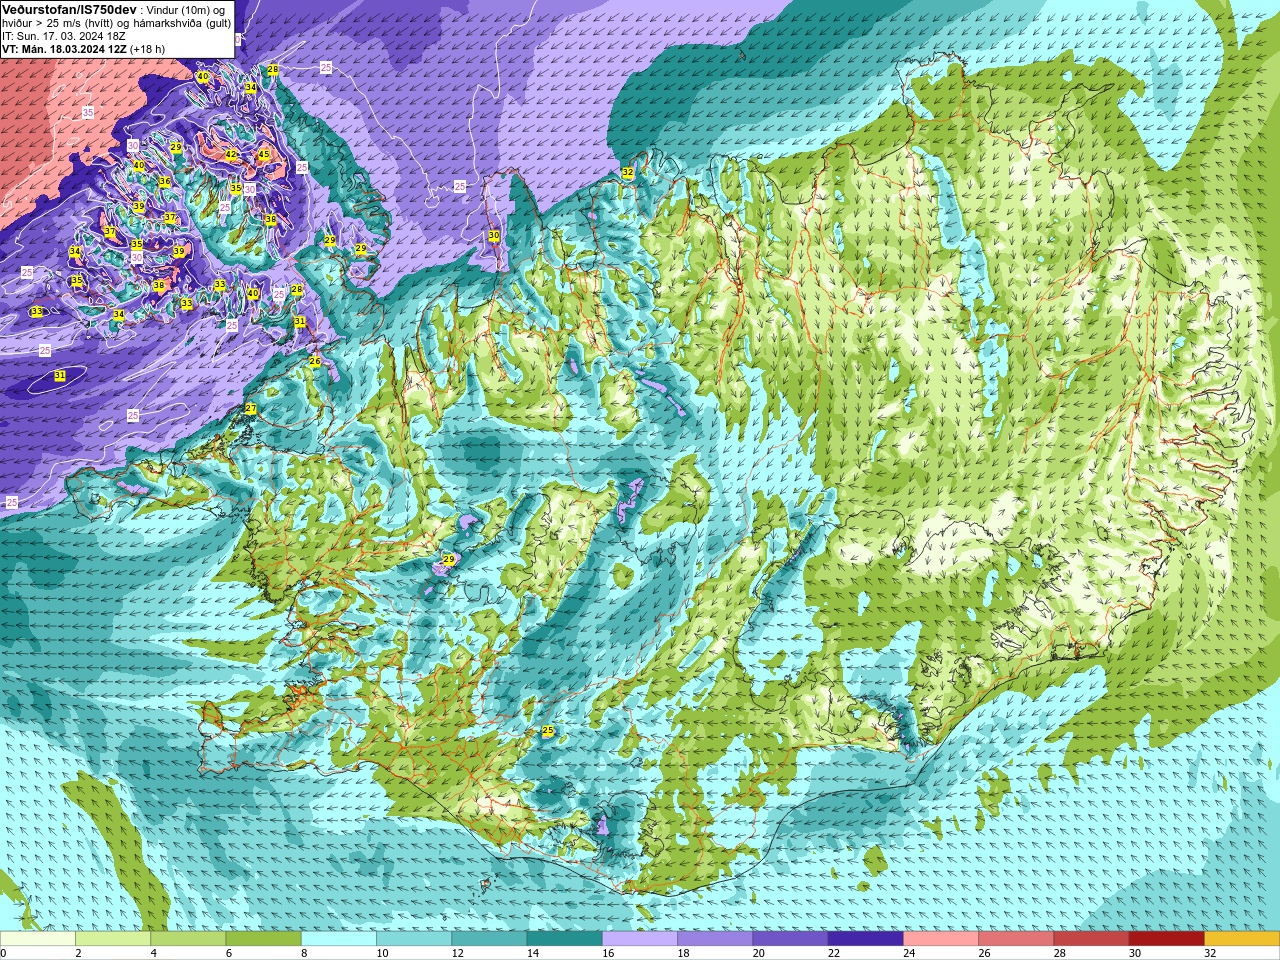The height and width of the screenshot is (960, 1280).
Task: Click the 24–26 m/s light pink legend swatch
Action: (x=941, y=939)
